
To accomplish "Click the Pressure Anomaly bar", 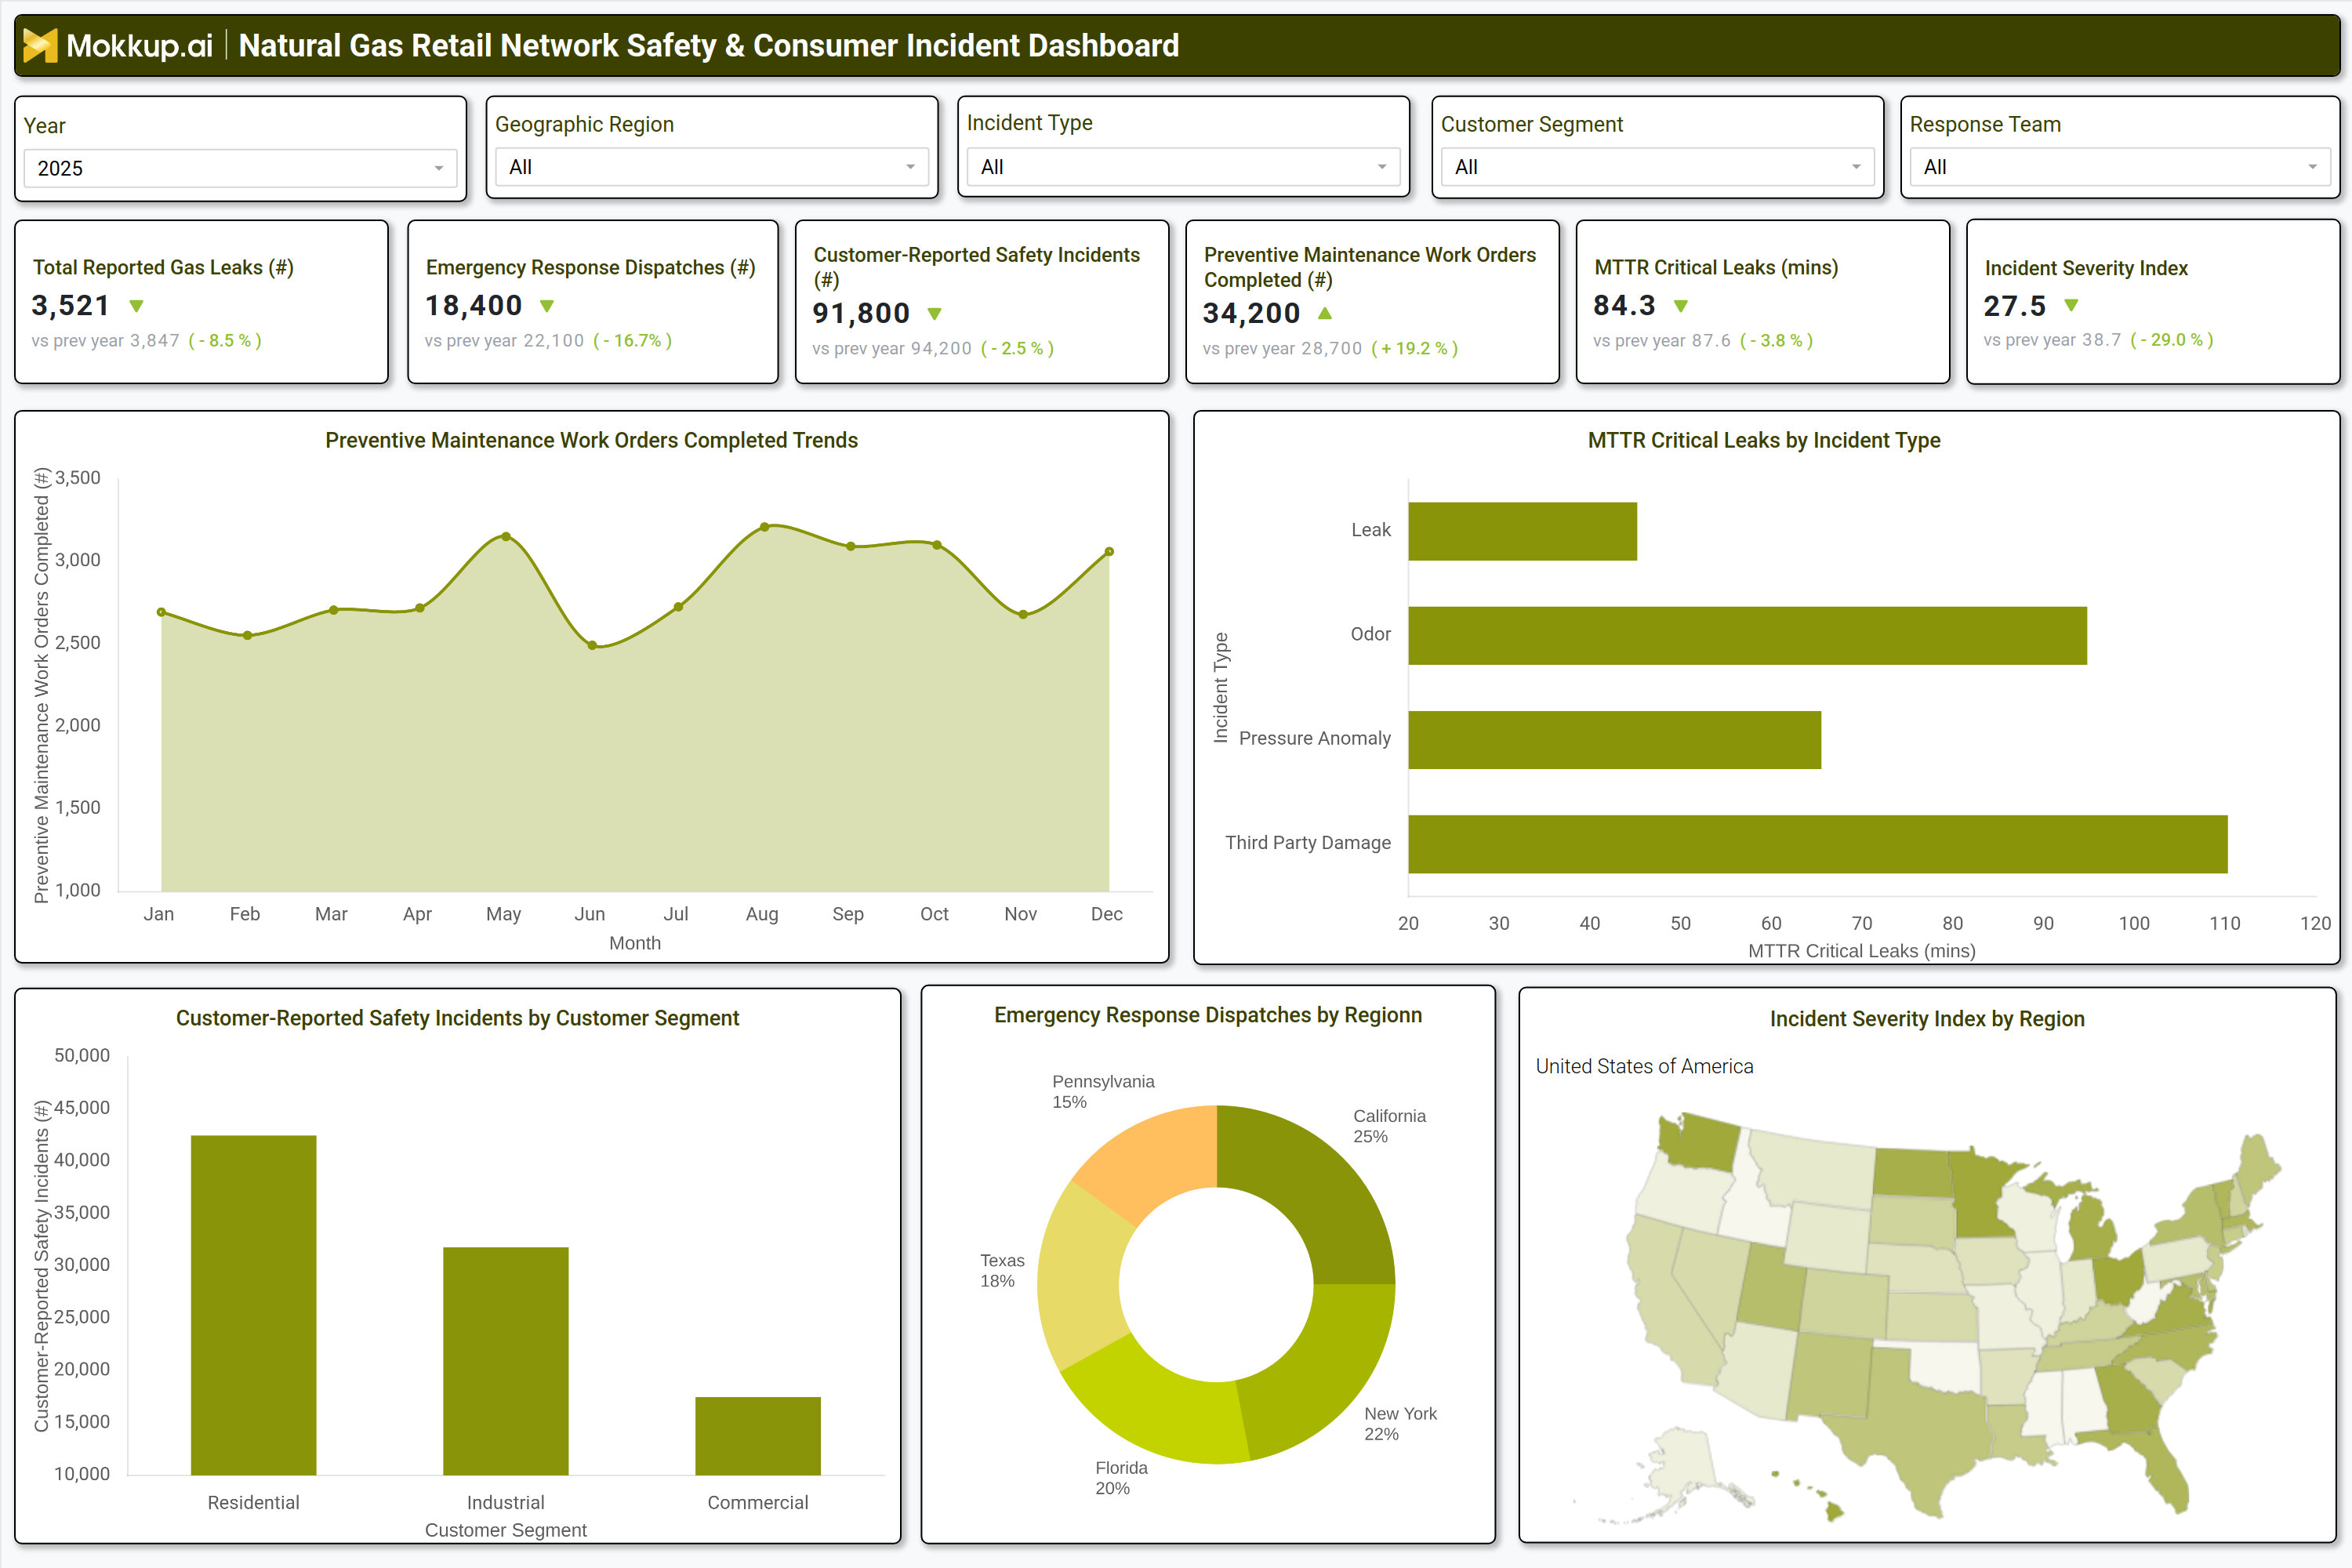I will click(1614, 740).
